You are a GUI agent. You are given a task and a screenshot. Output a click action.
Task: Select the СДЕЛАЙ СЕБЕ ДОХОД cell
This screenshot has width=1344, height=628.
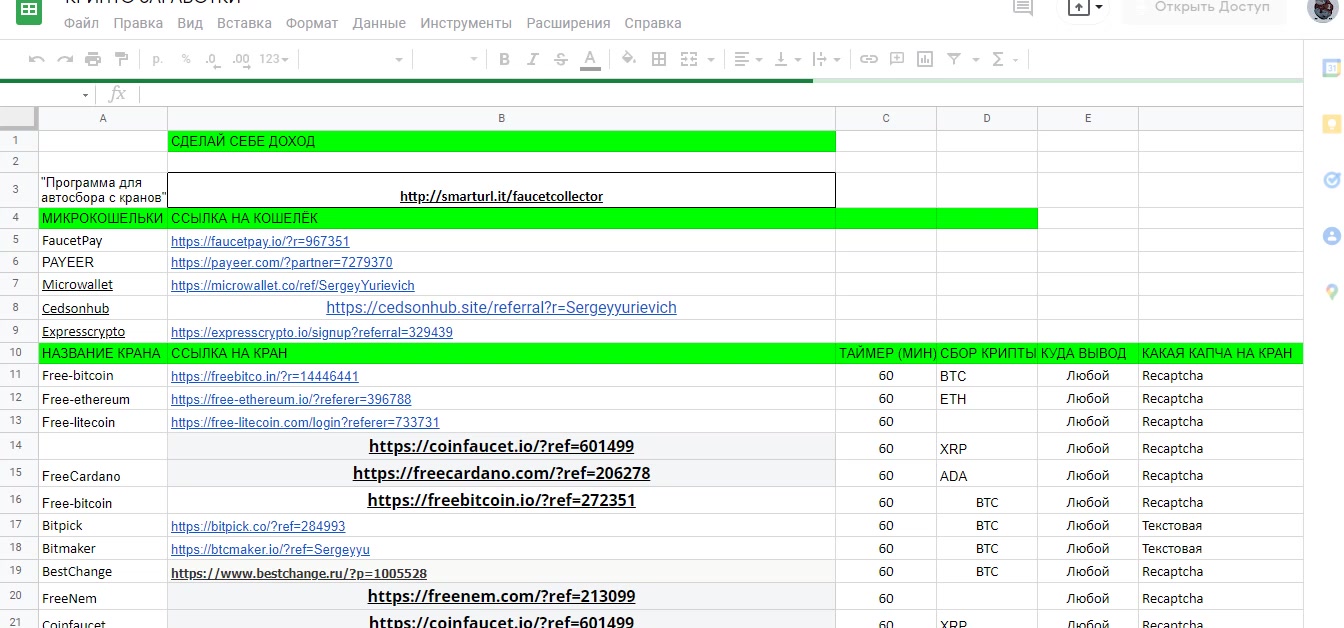point(501,141)
